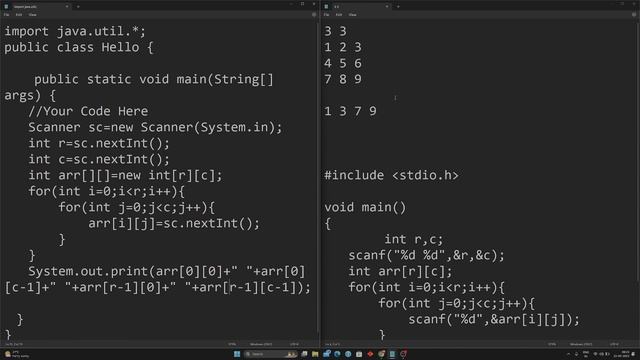Click the '3 3' input line
640x360 pixels.
click(335, 31)
